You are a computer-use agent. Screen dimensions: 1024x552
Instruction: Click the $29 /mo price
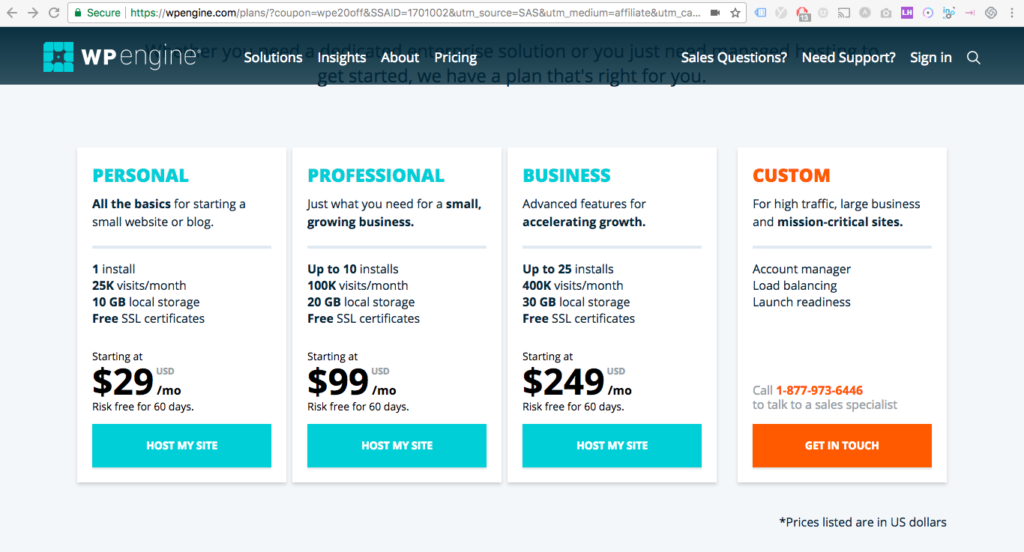tap(136, 382)
